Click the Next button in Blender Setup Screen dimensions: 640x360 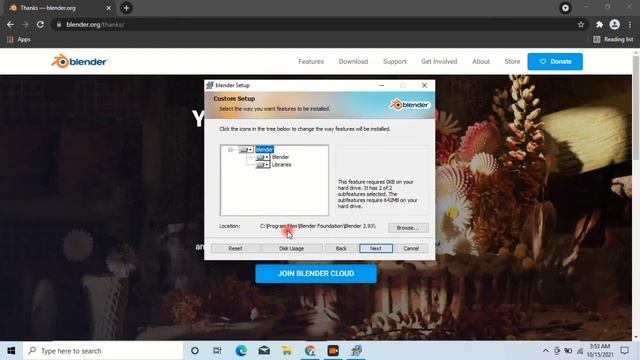click(x=376, y=248)
